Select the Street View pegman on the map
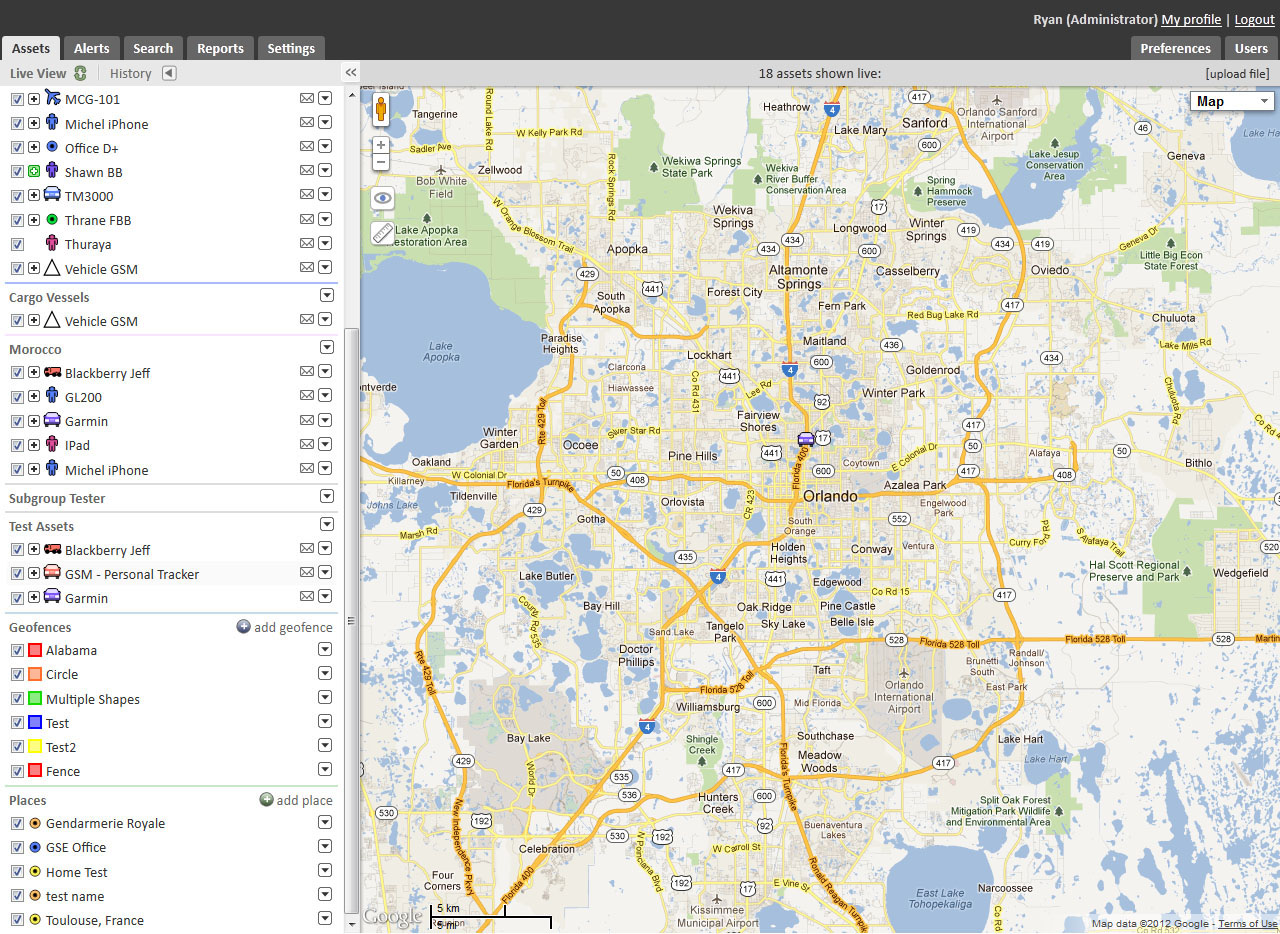Image resolution: width=1280 pixels, height=934 pixels. tap(381, 110)
